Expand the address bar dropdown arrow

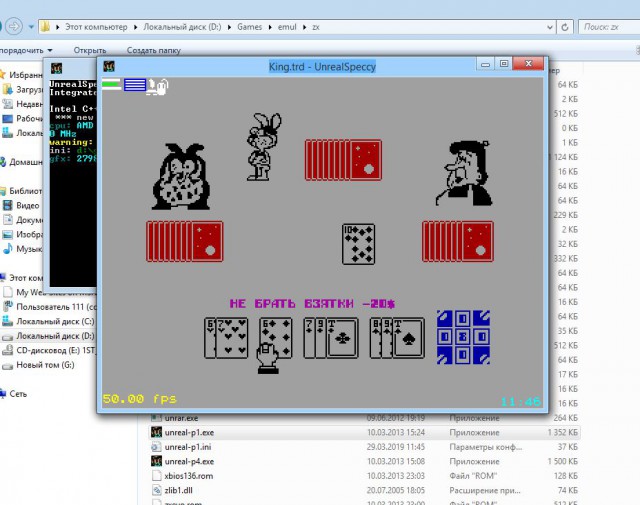[550, 27]
